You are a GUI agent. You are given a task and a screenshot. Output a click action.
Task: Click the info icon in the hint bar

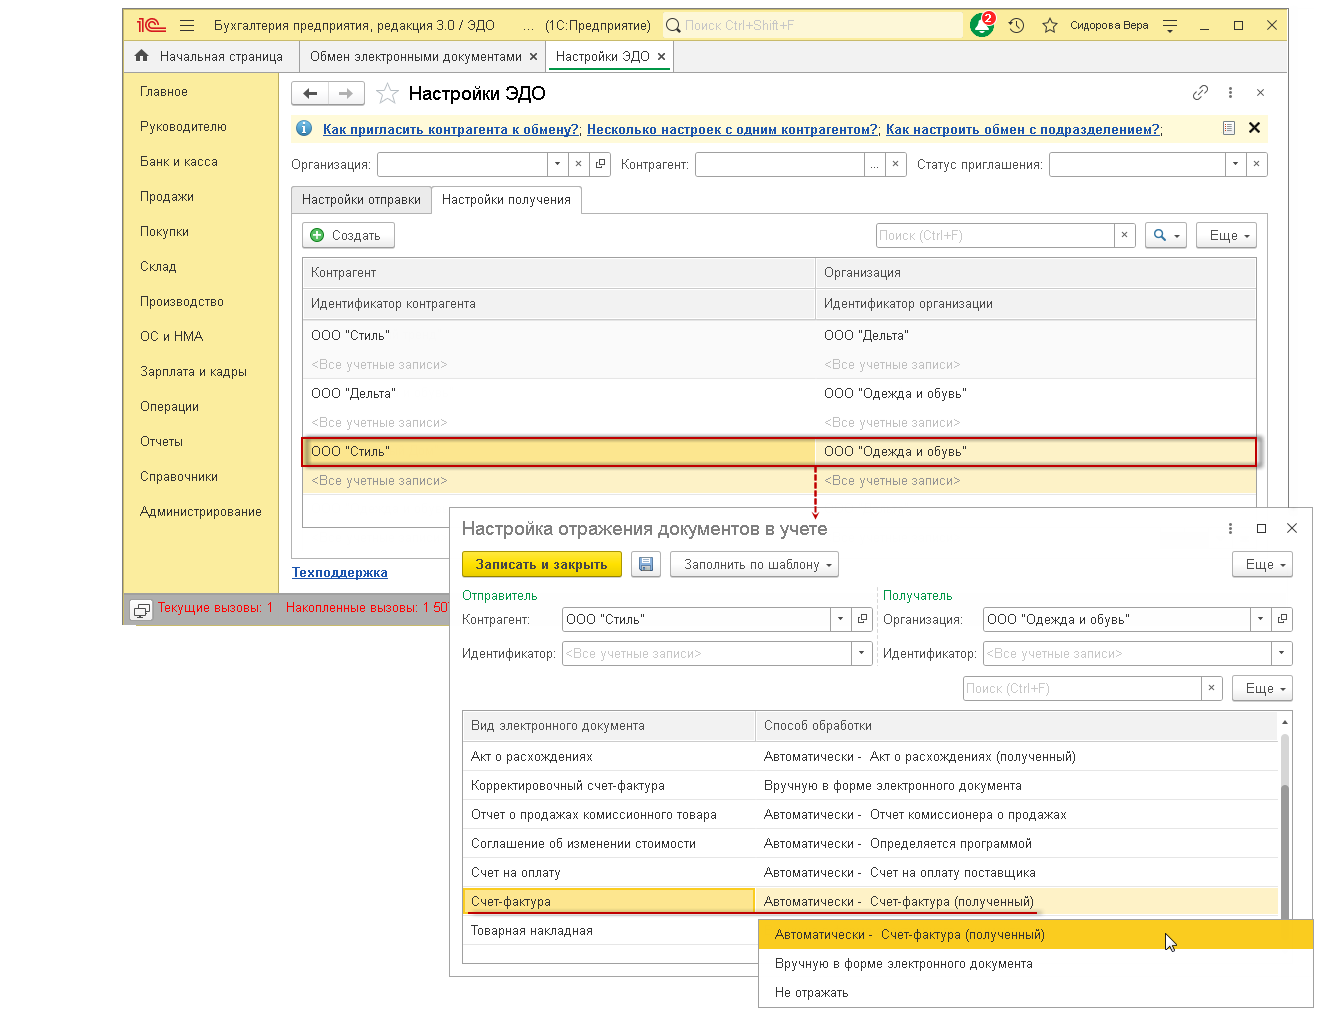(x=304, y=128)
